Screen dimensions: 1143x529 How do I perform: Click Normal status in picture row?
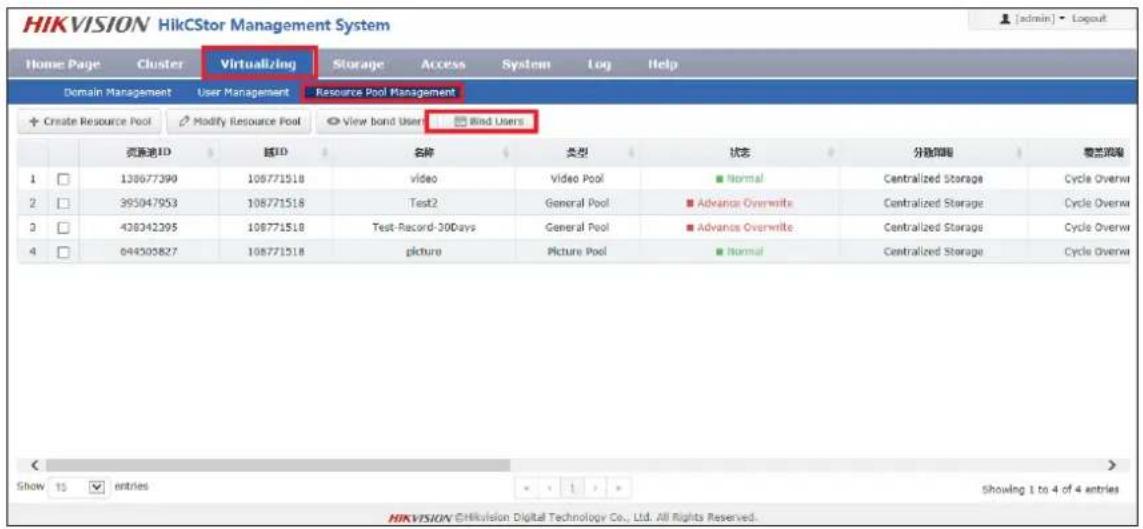point(740,252)
